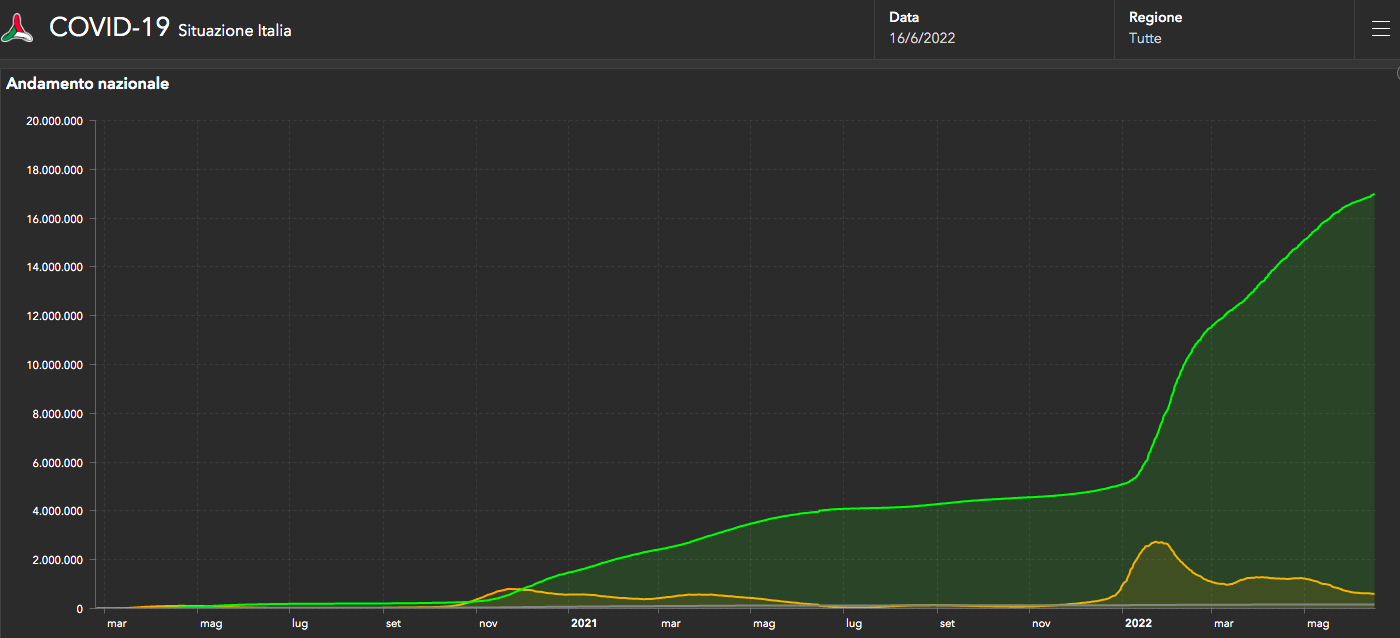Click the 2022 label on the x-axis
Viewport: 1400px width, 638px height.
coord(1138,624)
